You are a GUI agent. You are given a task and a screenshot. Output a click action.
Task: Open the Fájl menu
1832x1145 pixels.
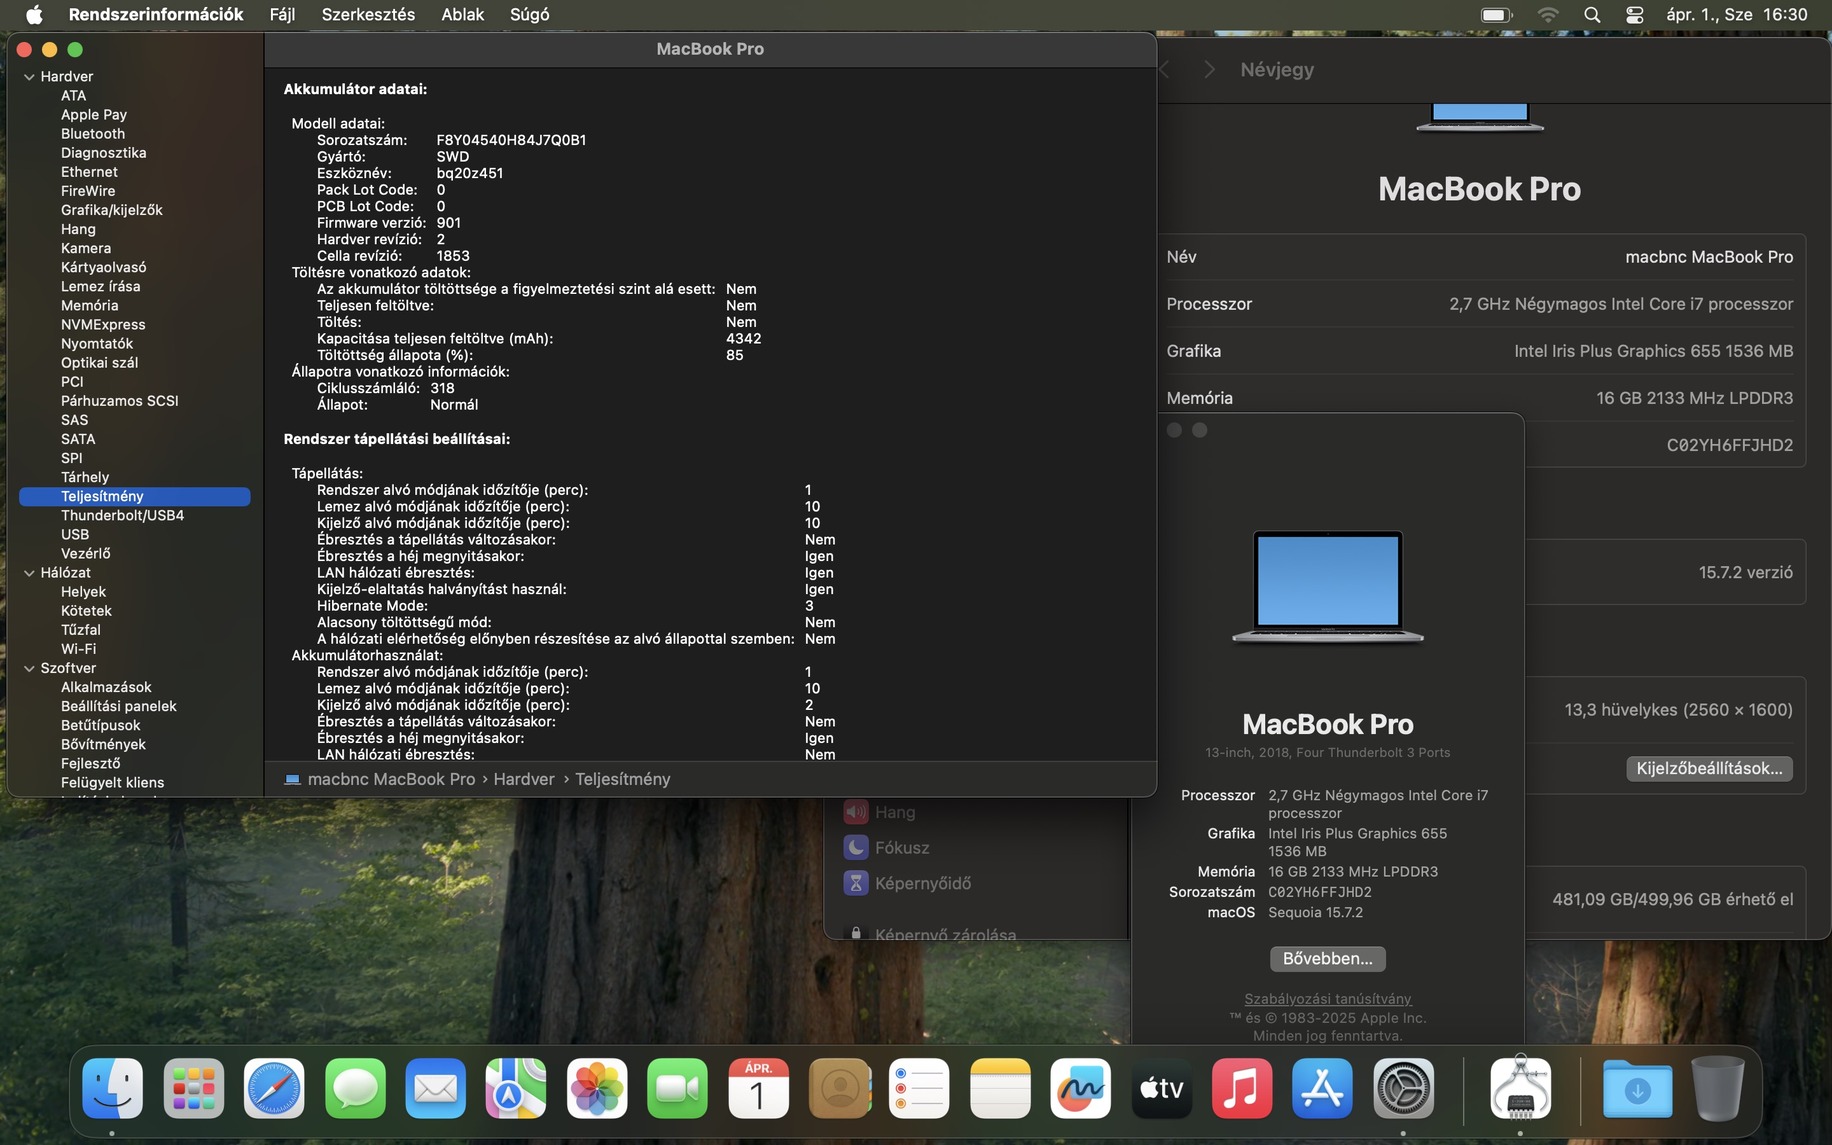pyautogui.click(x=282, y=15)
